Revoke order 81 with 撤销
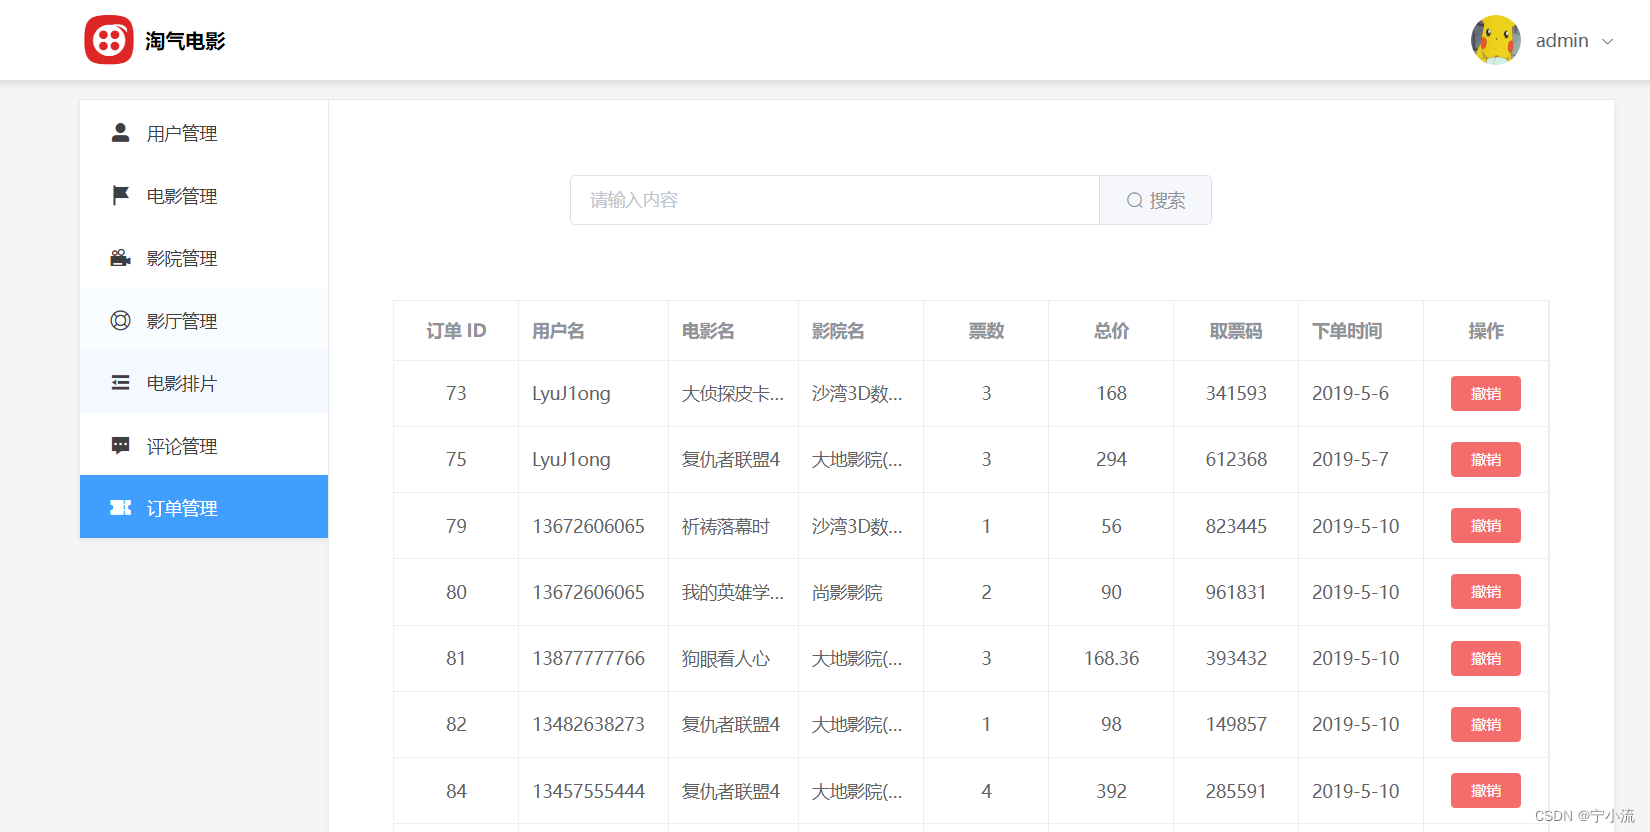The width and height of the screenshot is (1650, 832). (x=1485, y=658)
